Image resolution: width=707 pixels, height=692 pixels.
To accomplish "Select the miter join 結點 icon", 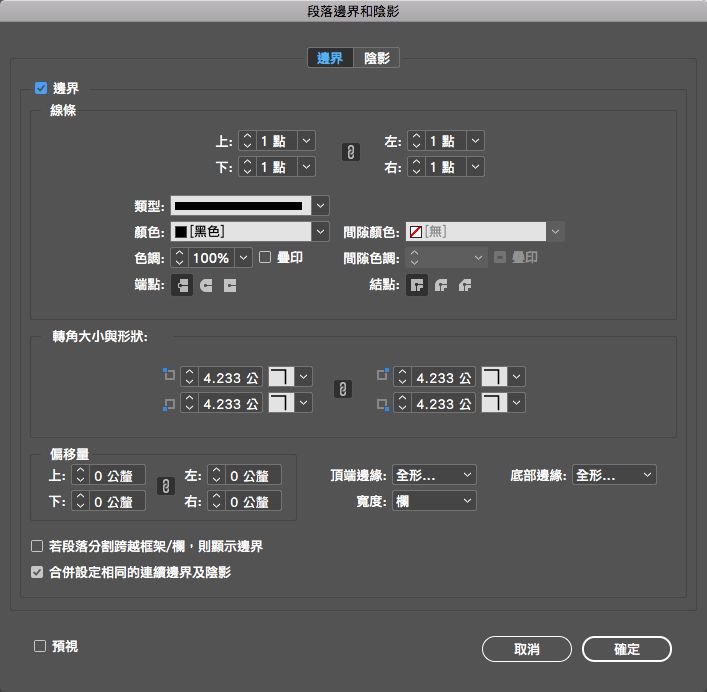I will point(417,285).
